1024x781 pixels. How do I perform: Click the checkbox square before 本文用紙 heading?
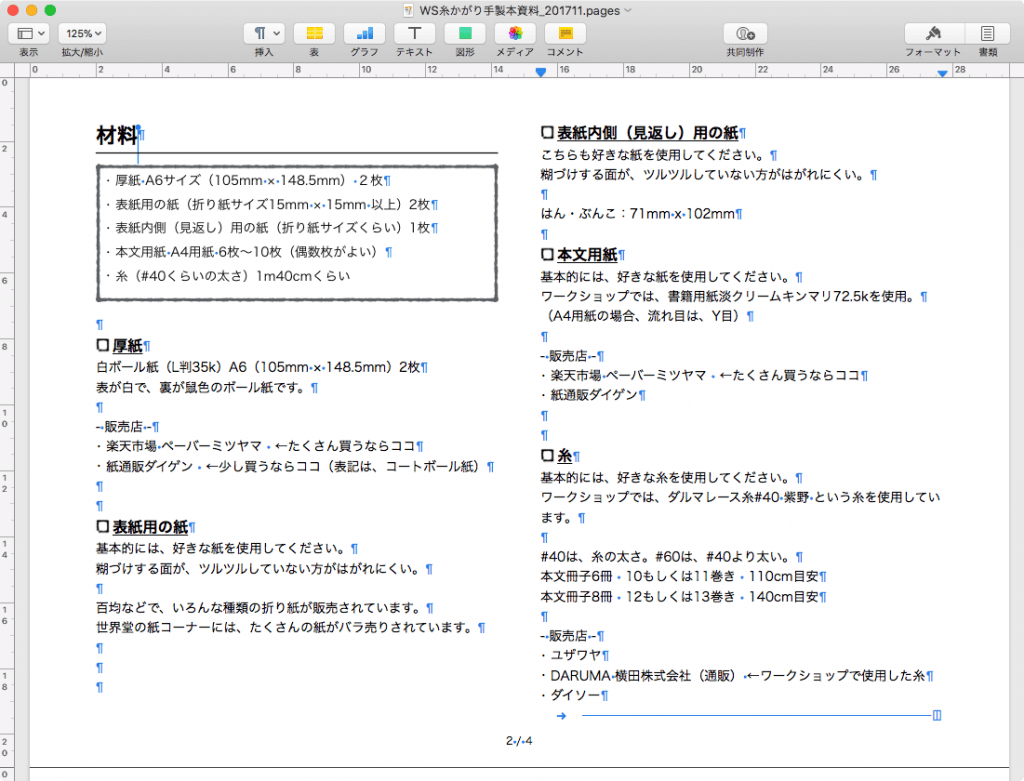coord(547,253)
